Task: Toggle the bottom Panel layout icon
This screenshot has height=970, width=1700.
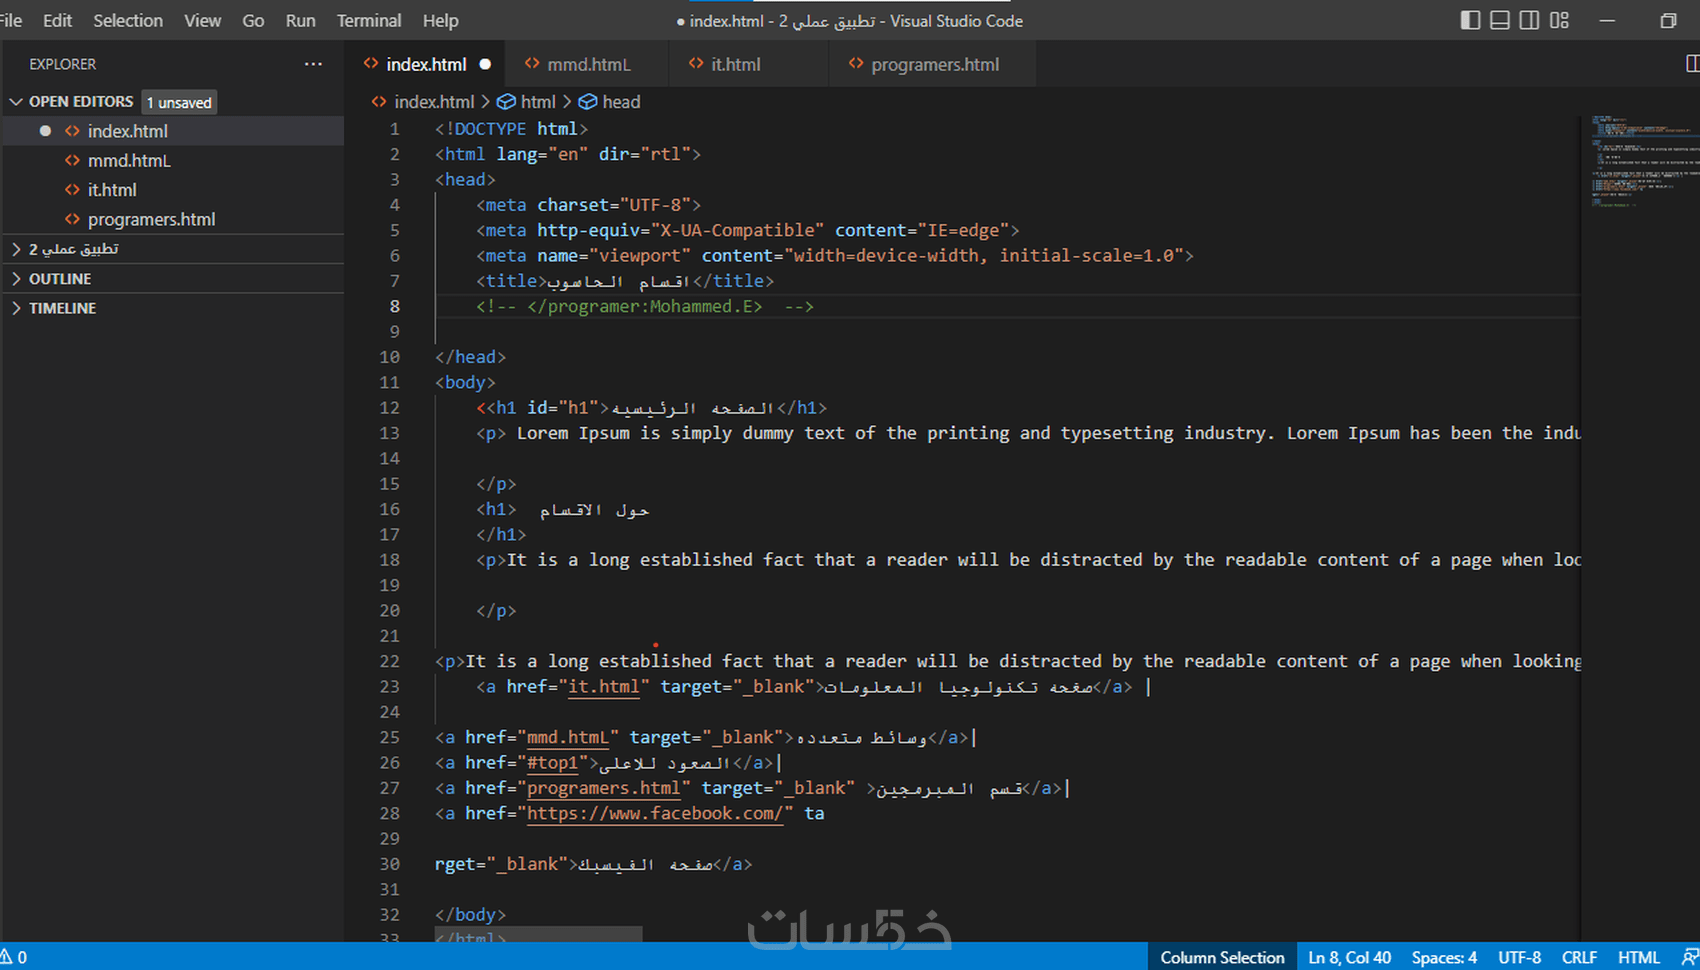Action: tap(1500, 20)
